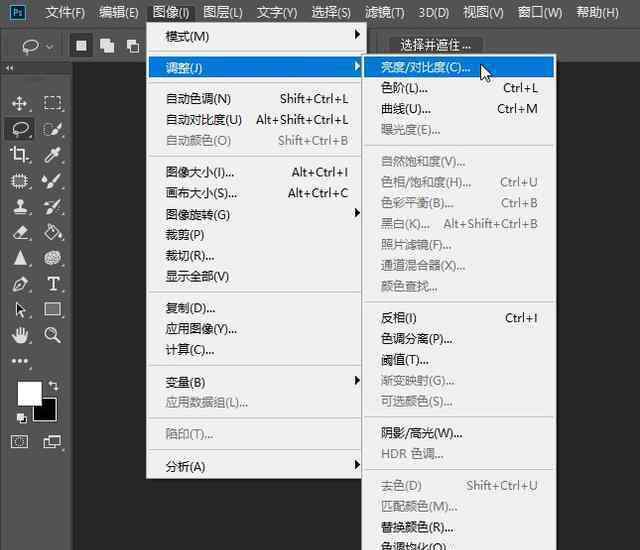Screen dimensions: 640x550
Task: Choose 色阶(L) levels adjustment
Action: (x=459, y=88)
